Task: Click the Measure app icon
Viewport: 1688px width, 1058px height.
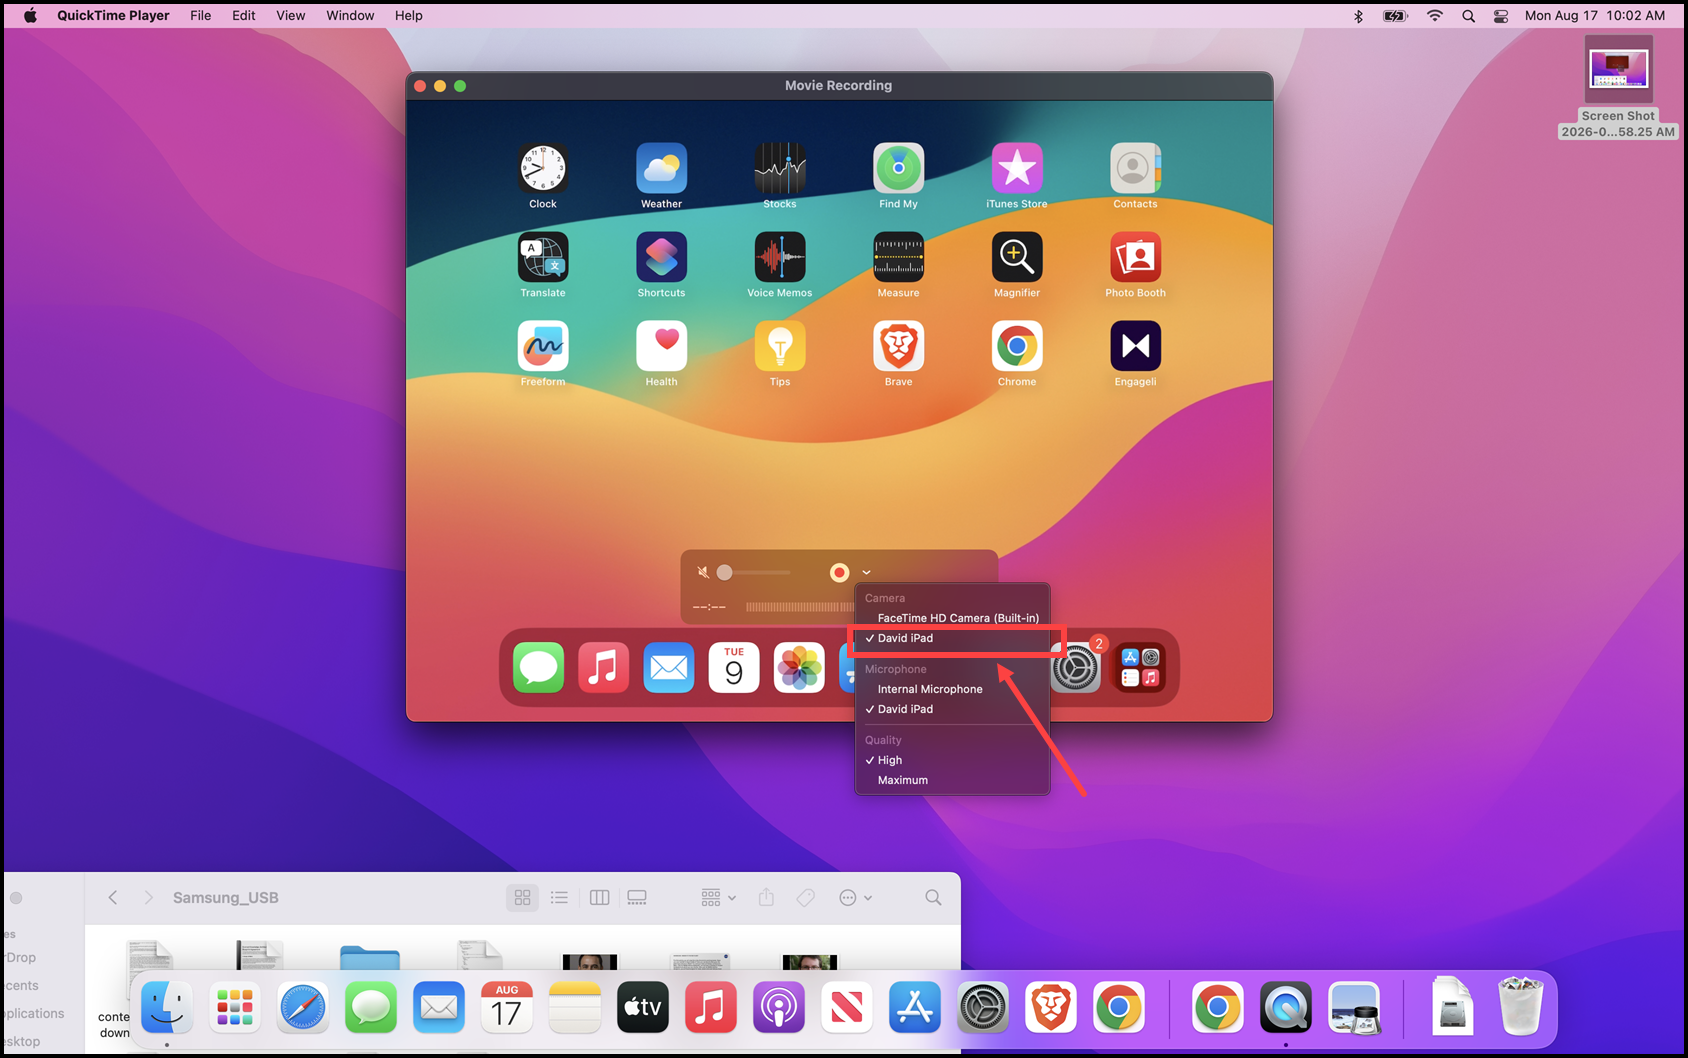Action: click(899, 257)
